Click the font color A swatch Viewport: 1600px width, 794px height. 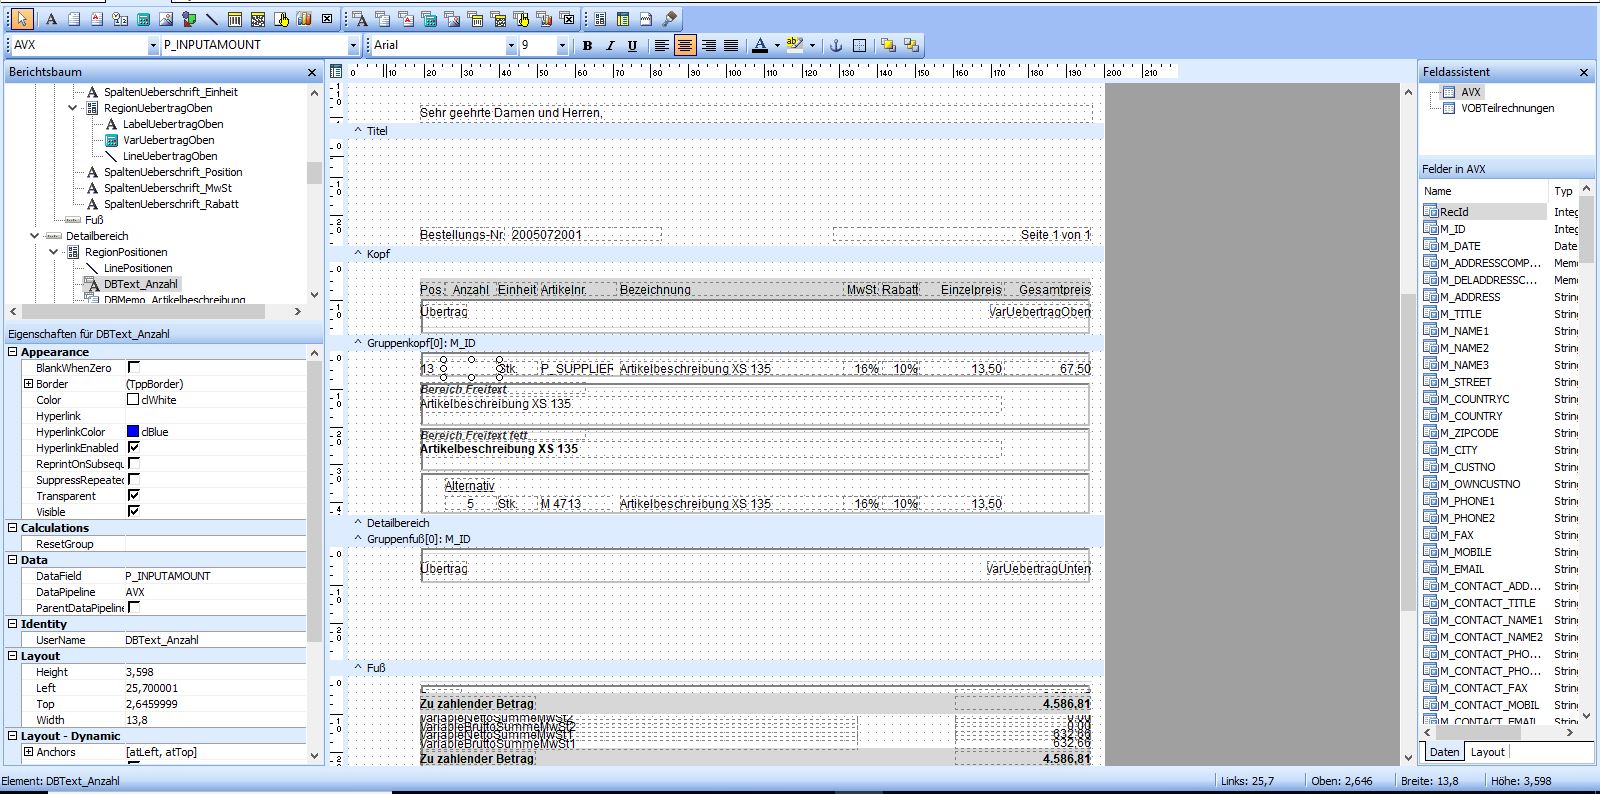760,45
